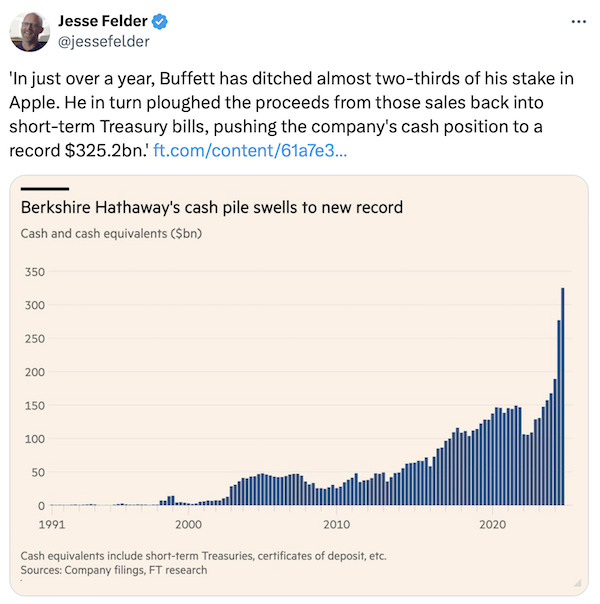Click Jesse Felder's profile avatar
The width and height of the screenshot is (600, 604).
tap(30, 30)
